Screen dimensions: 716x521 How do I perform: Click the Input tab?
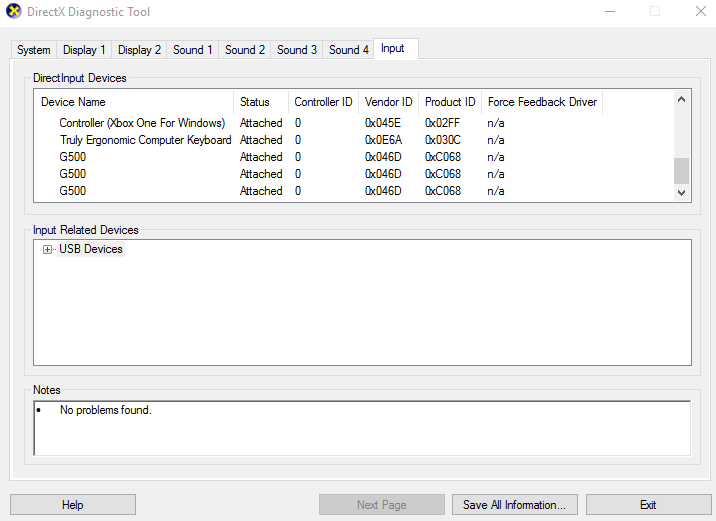(396, 48)
